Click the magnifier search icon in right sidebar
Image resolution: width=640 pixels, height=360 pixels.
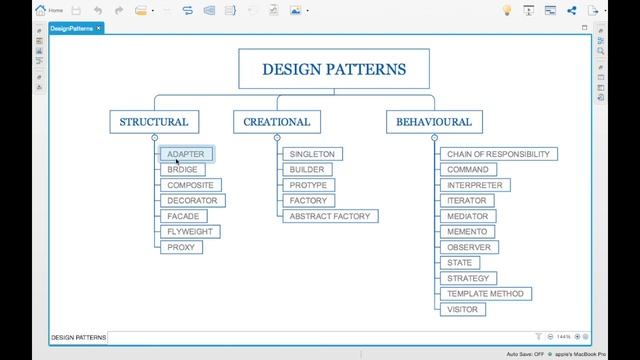click(600, 51)
